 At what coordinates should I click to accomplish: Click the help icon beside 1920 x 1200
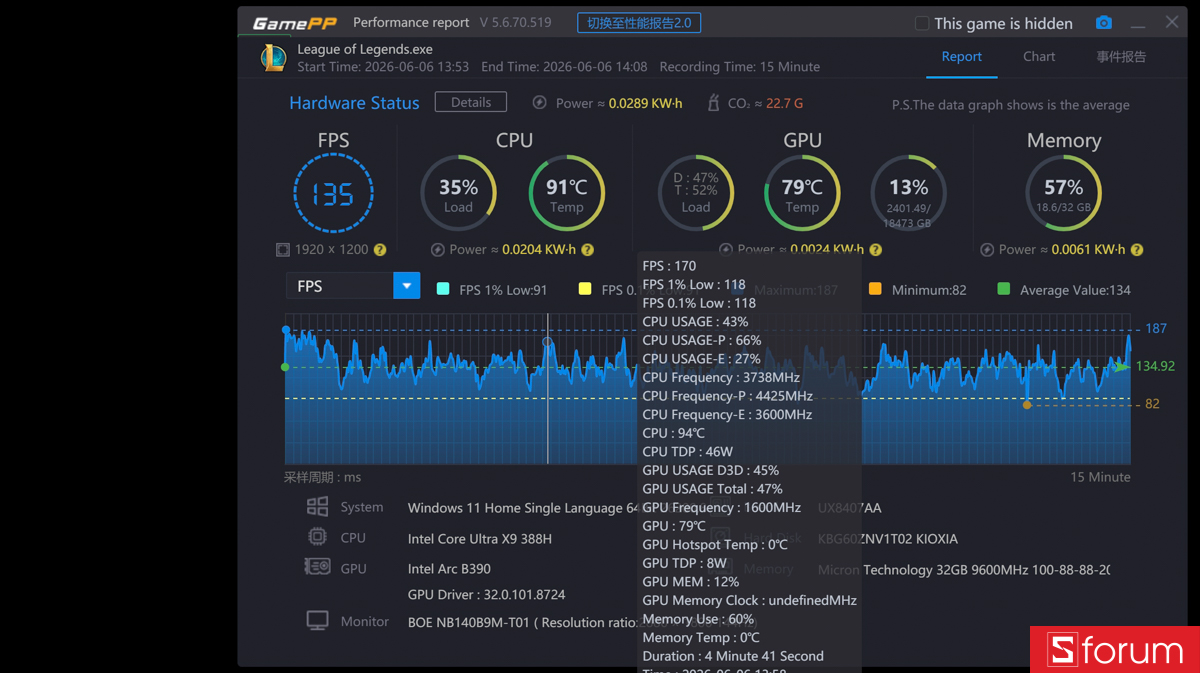click(x=380, y=250)
